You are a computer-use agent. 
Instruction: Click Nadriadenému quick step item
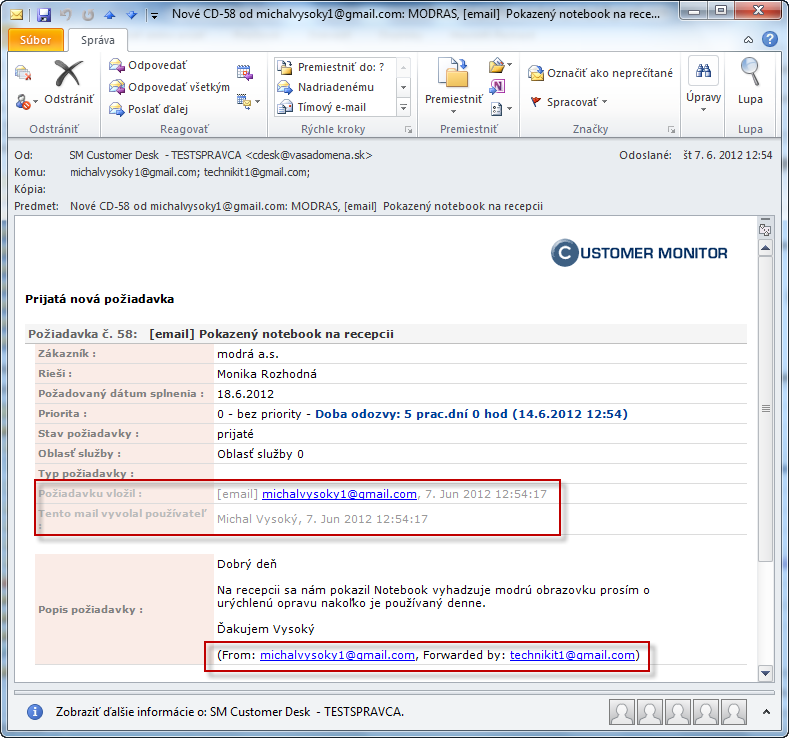coord(326,87)
